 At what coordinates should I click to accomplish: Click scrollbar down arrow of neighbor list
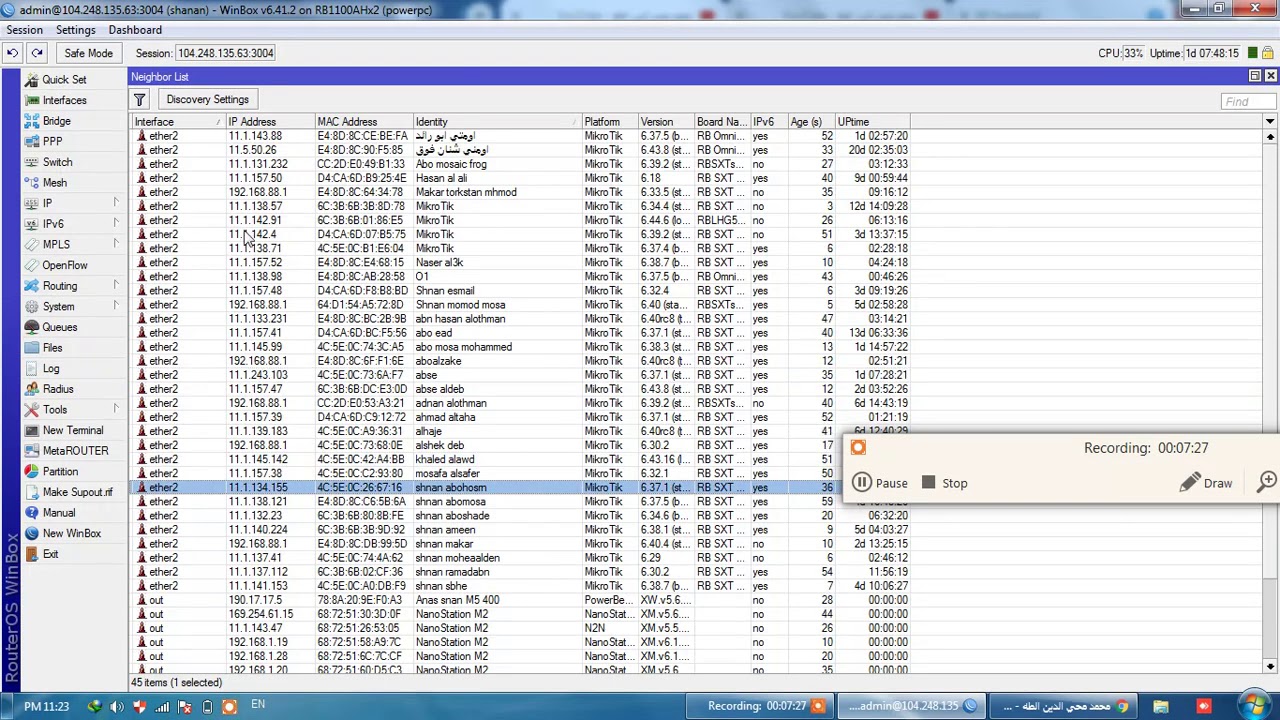coord(1270,667)
